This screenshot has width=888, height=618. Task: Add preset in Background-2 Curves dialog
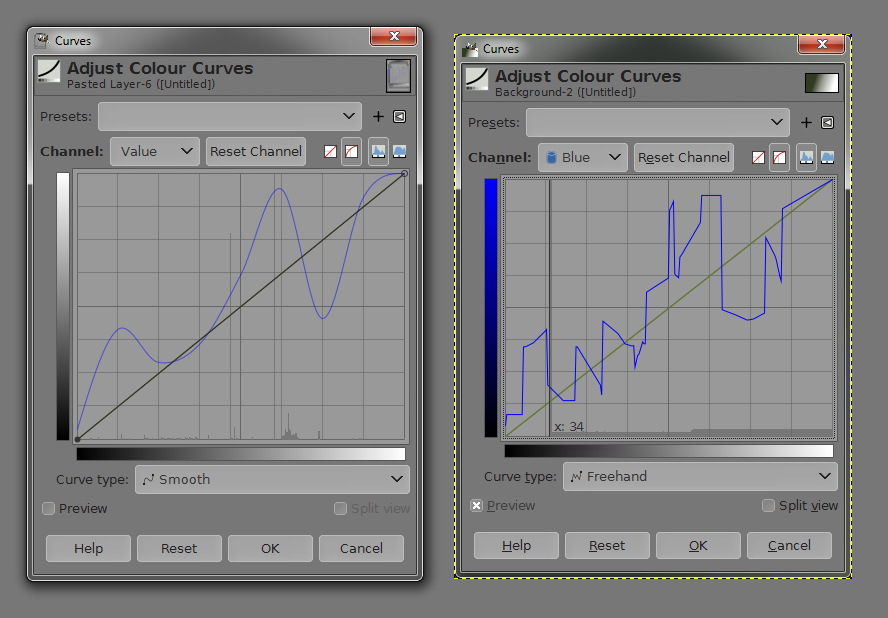(x=806, y=122)
